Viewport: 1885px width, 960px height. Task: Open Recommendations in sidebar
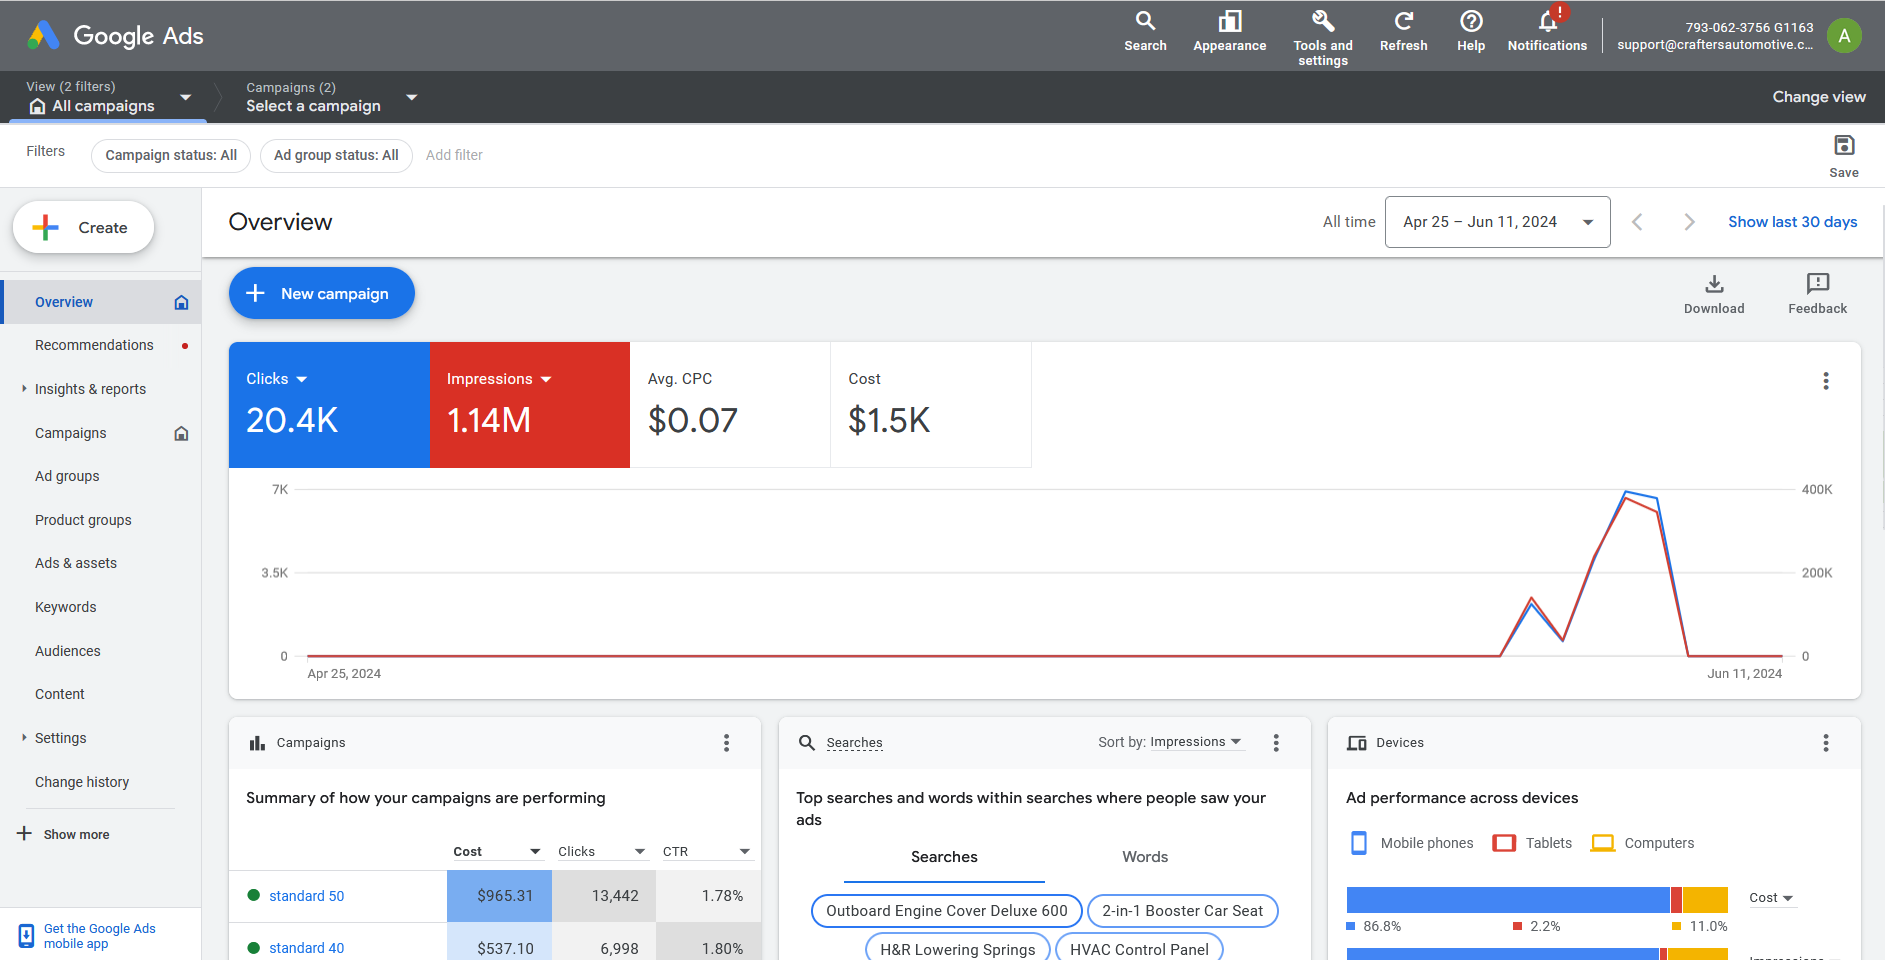[x=94, y=345]
